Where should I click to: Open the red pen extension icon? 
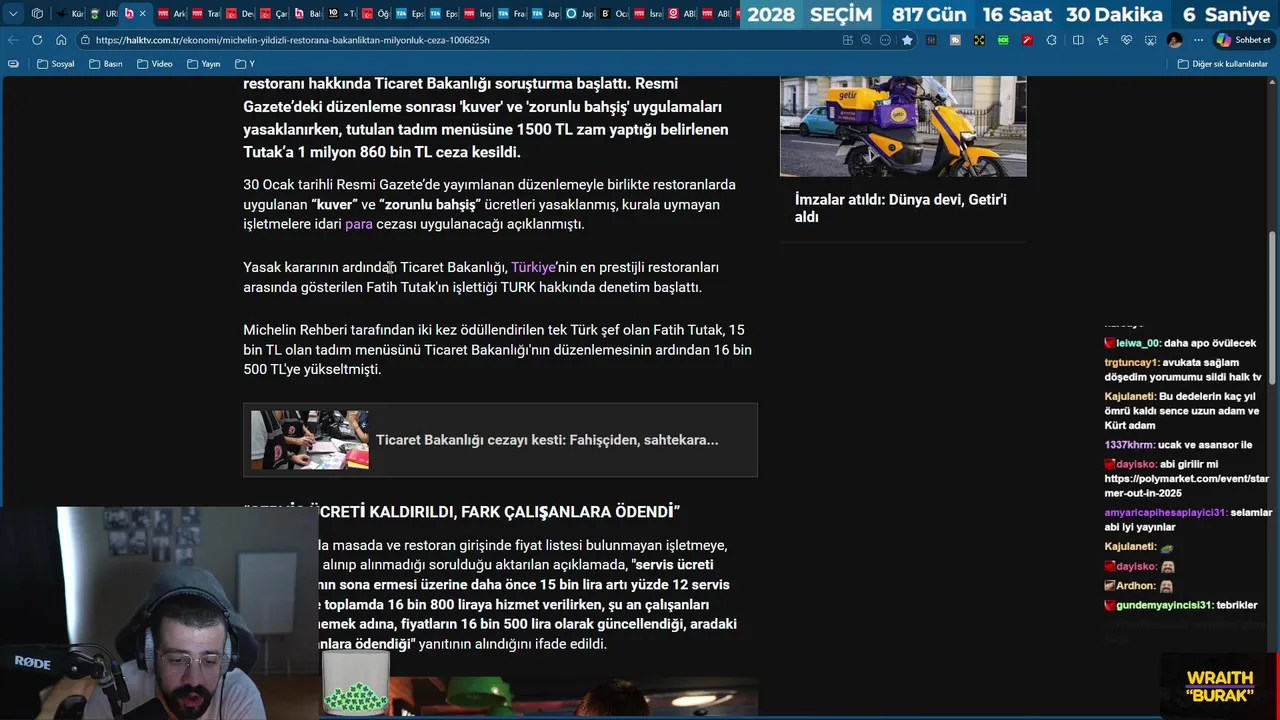click(1027, 40)
